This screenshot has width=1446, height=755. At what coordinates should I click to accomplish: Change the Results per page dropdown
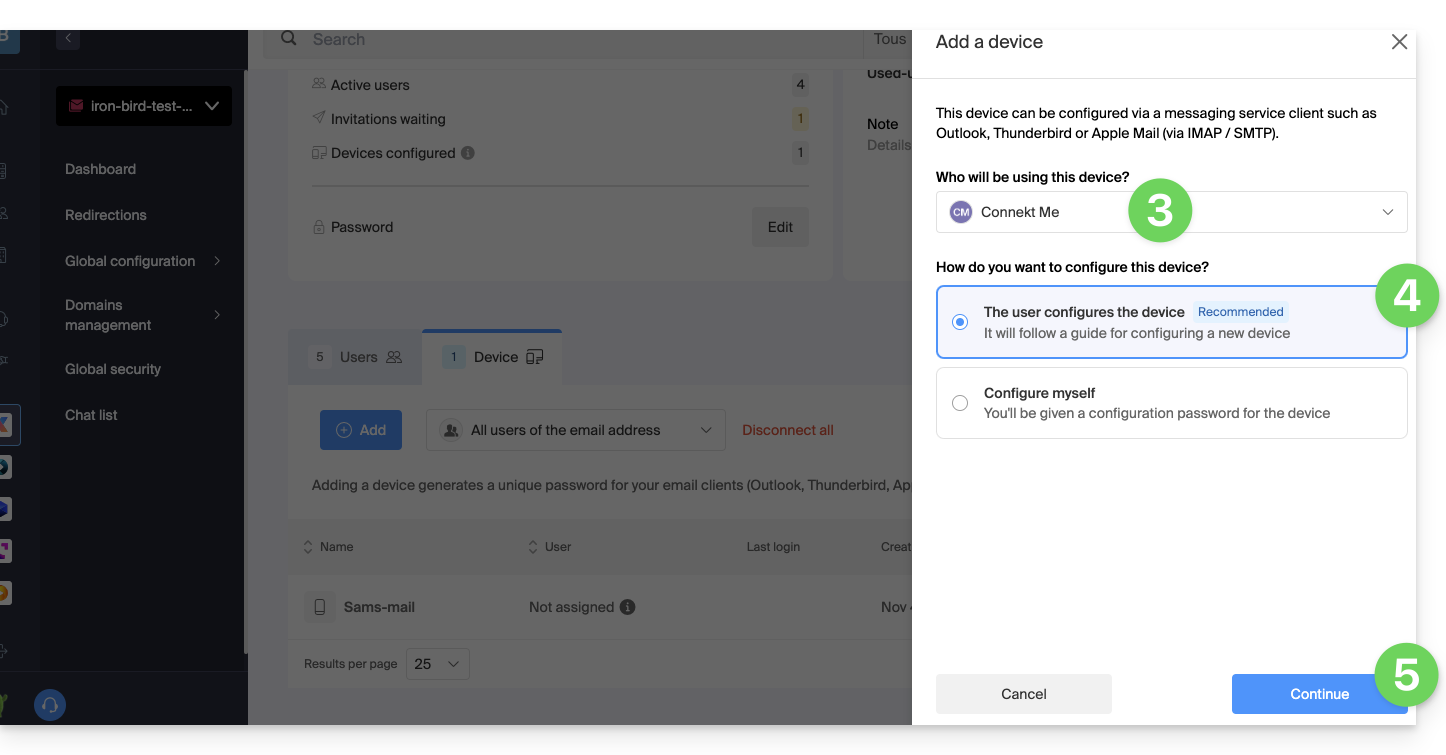(x=437, y=664)
